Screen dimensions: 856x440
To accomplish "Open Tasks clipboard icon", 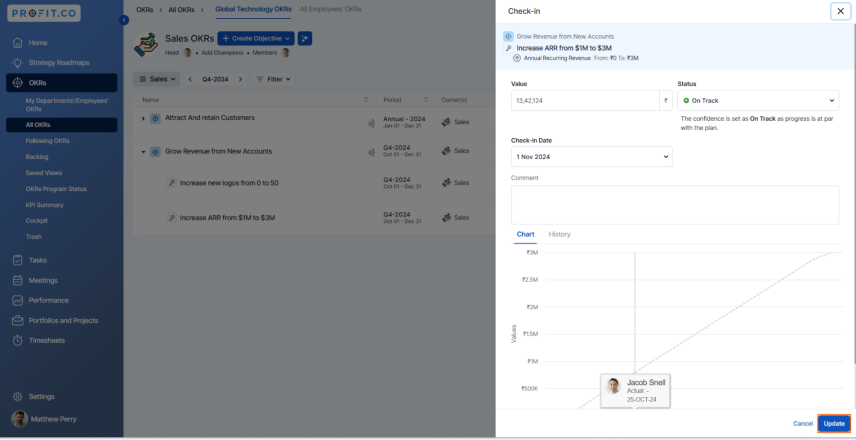I will pyautogui.click(x=18, y=260).
